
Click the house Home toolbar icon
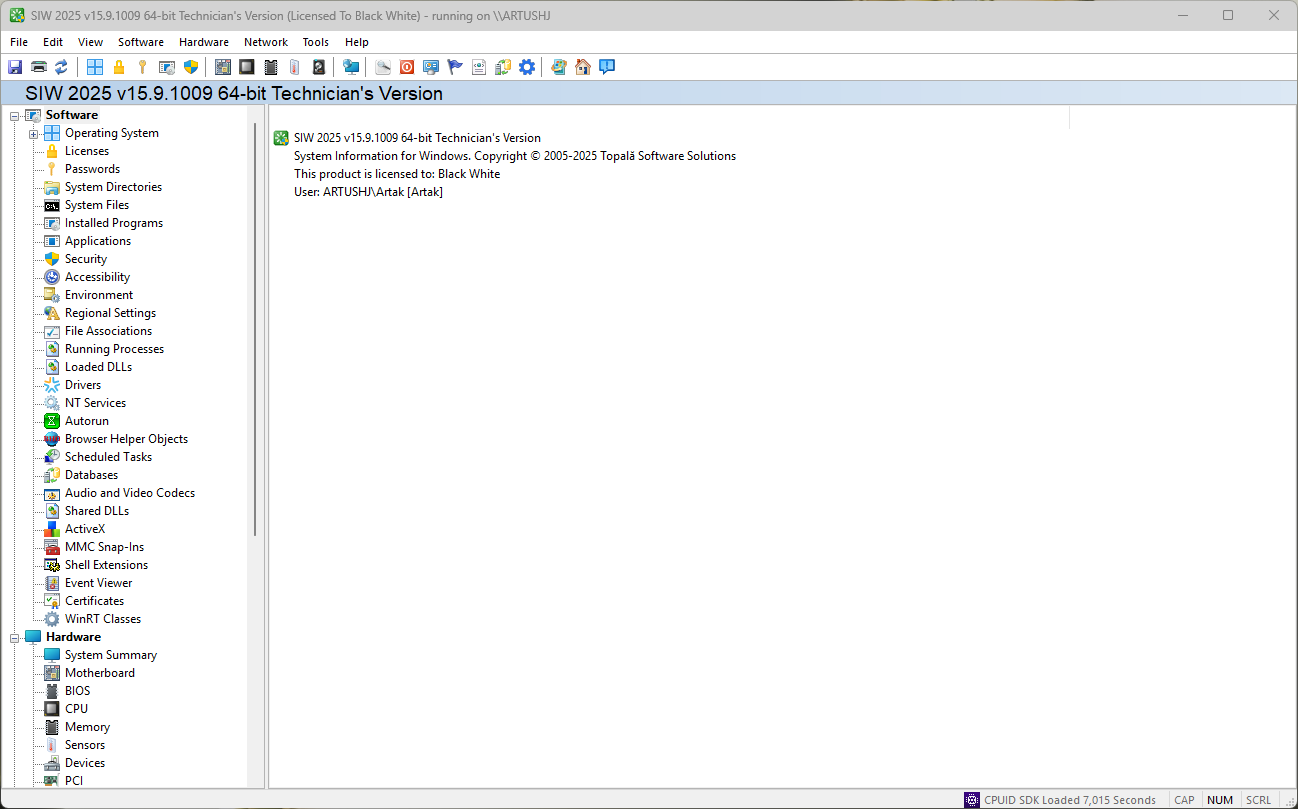point(583,67)
